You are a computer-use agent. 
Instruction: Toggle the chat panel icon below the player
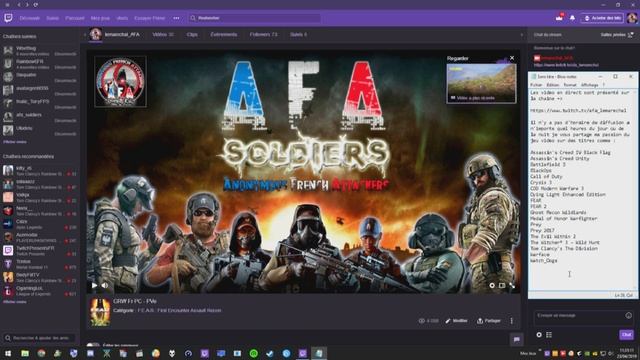[x=516, y=339]
